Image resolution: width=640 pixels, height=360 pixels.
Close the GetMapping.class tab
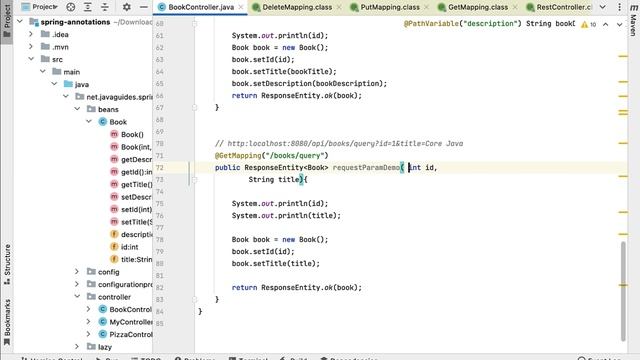tap(515, 7)
